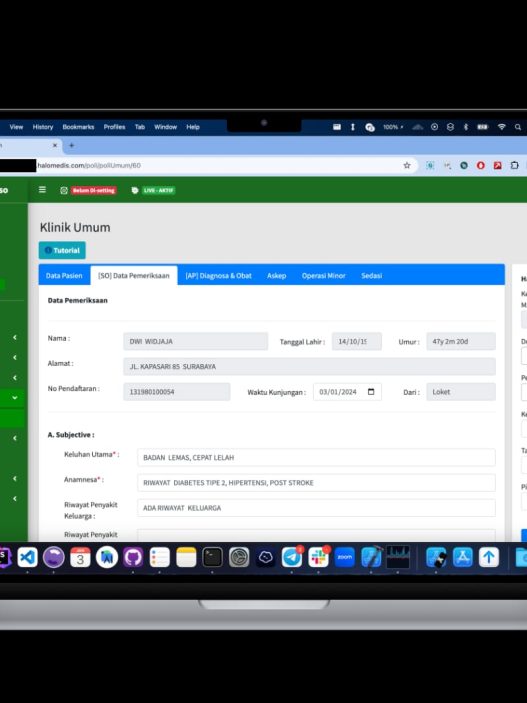Open Calendar from the dock
This screenshot has width=527, height=703.
pos(80,557)
